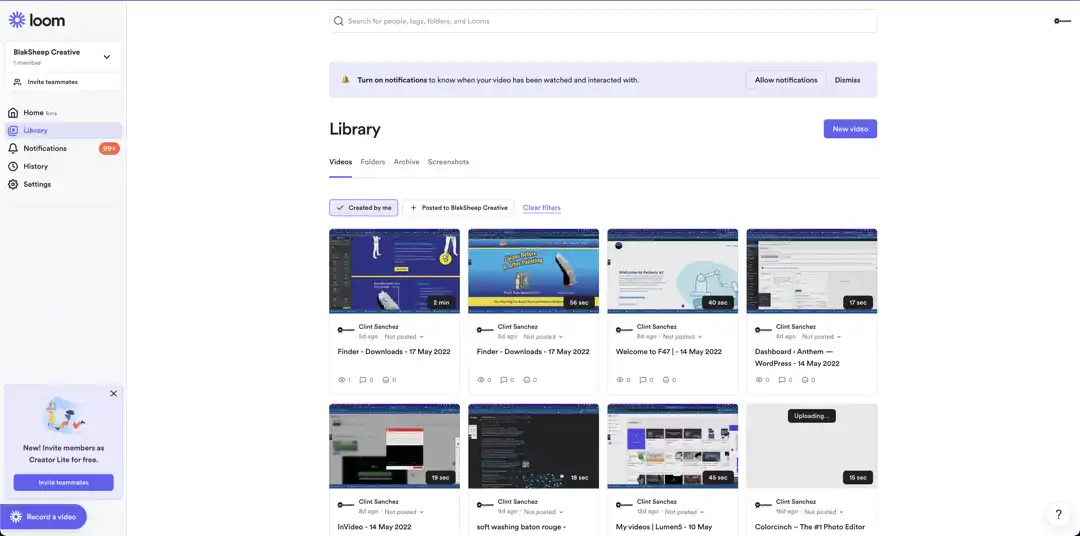Open Not posted dropdown on soft washing card
The width and height of the screenshot is (1080, 536).
coord(543,512)
